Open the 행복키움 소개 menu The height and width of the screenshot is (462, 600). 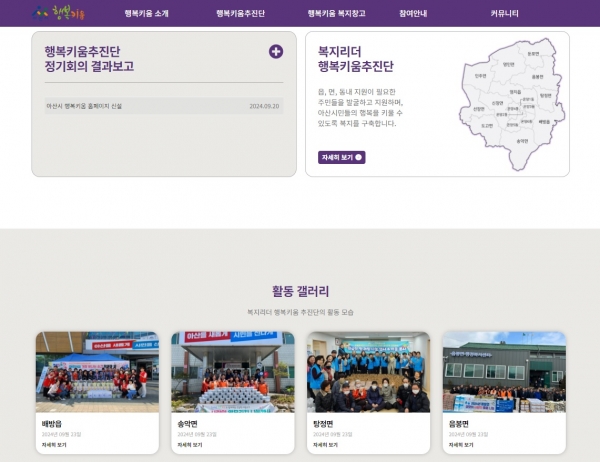click(147, 13)
